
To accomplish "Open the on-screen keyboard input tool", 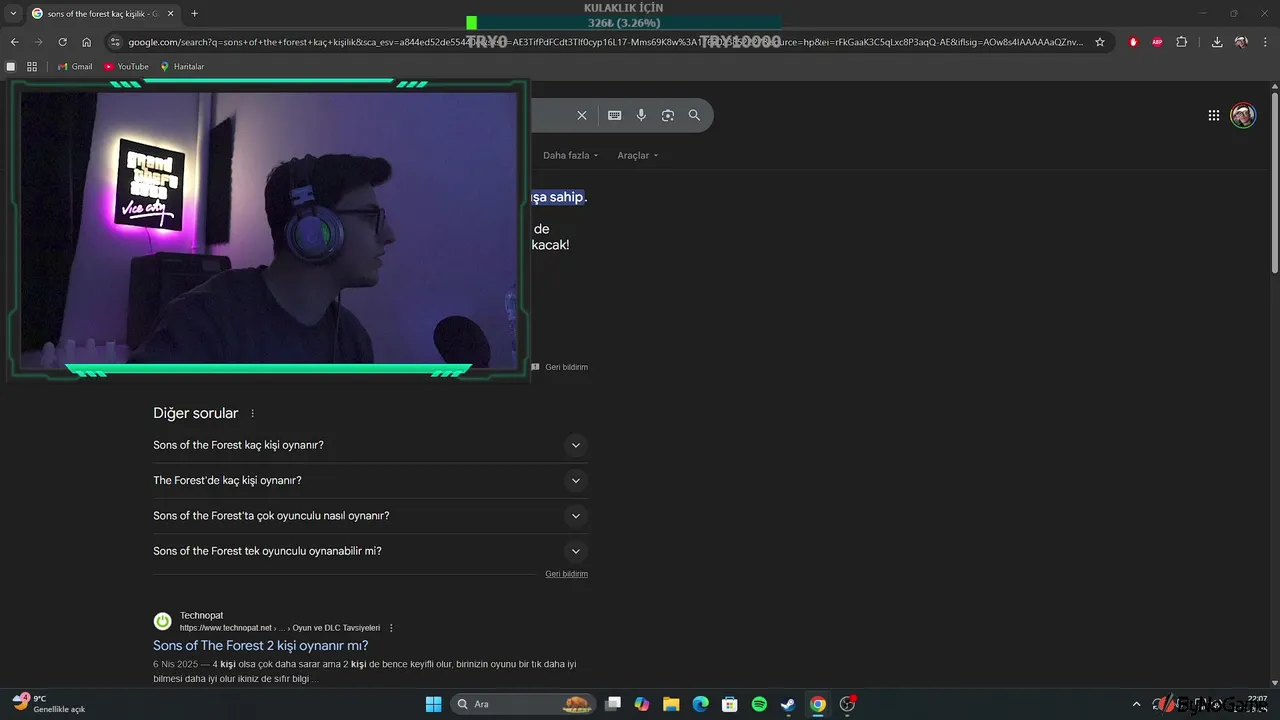I will tap(614, 115).
